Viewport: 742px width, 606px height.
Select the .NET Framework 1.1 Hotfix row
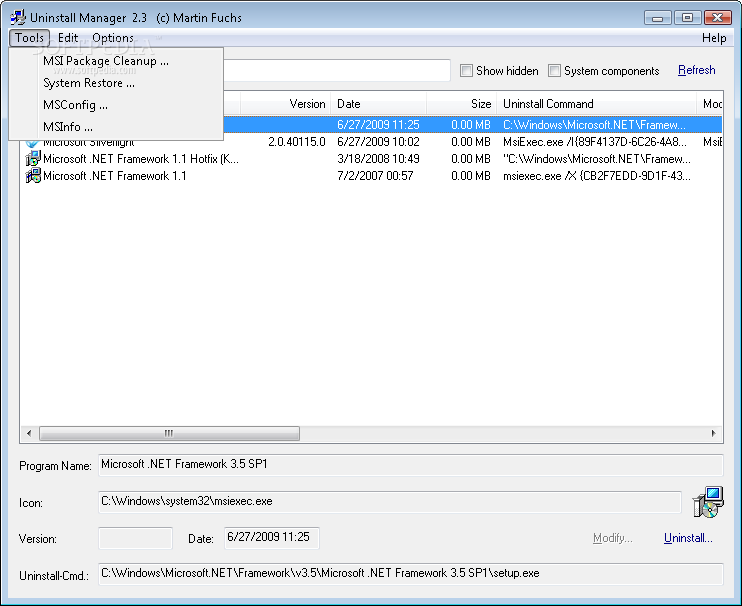click(371, 159)
